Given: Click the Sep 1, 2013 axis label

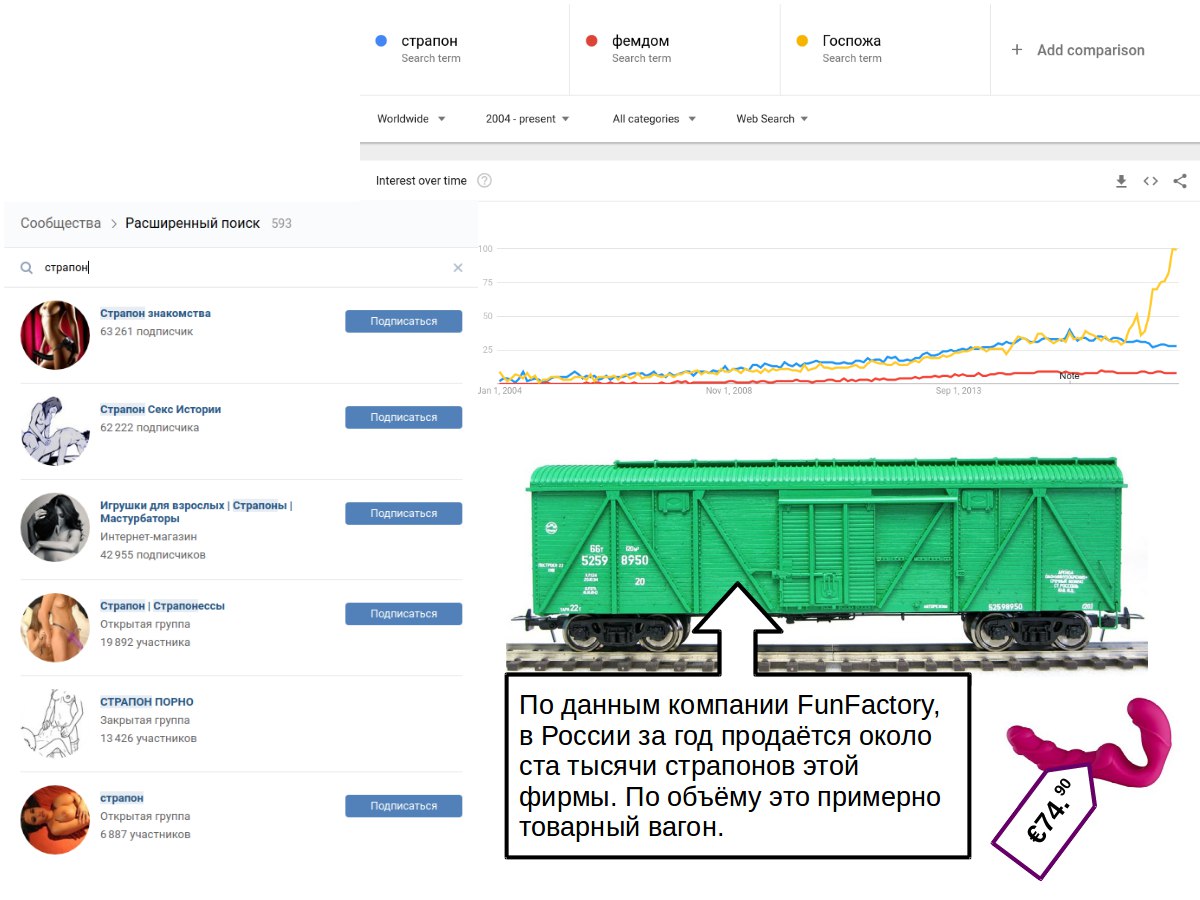Looking at the screenshot, I should point(959,391).
